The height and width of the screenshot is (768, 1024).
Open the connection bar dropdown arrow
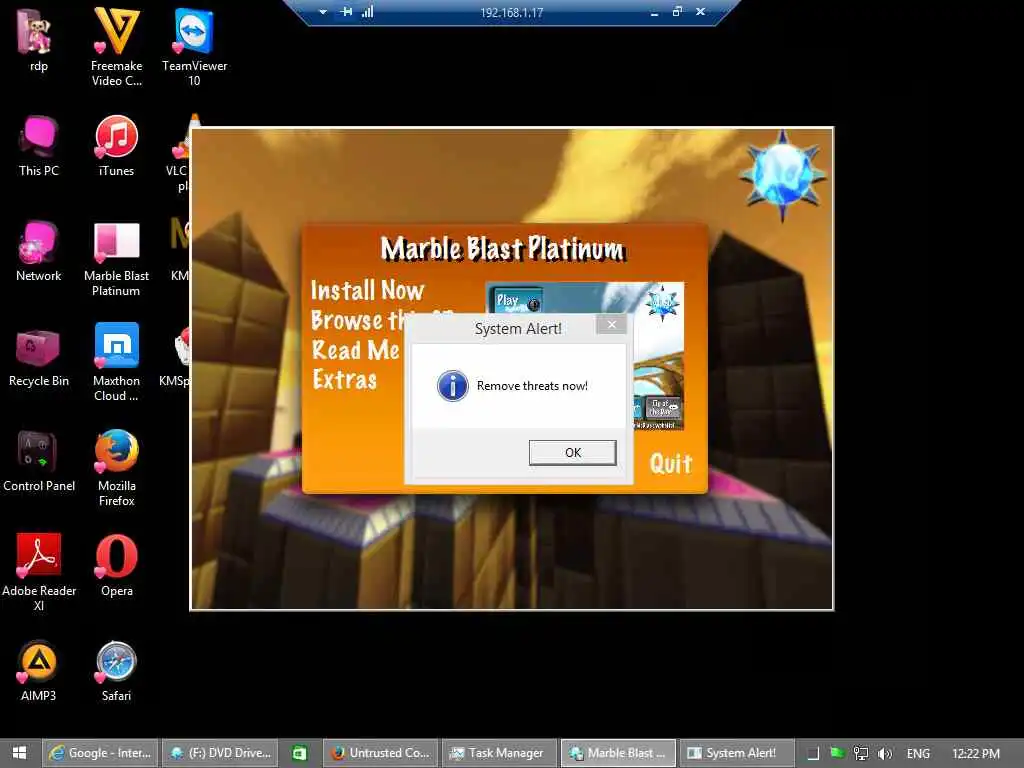click(x=323, y=12)
